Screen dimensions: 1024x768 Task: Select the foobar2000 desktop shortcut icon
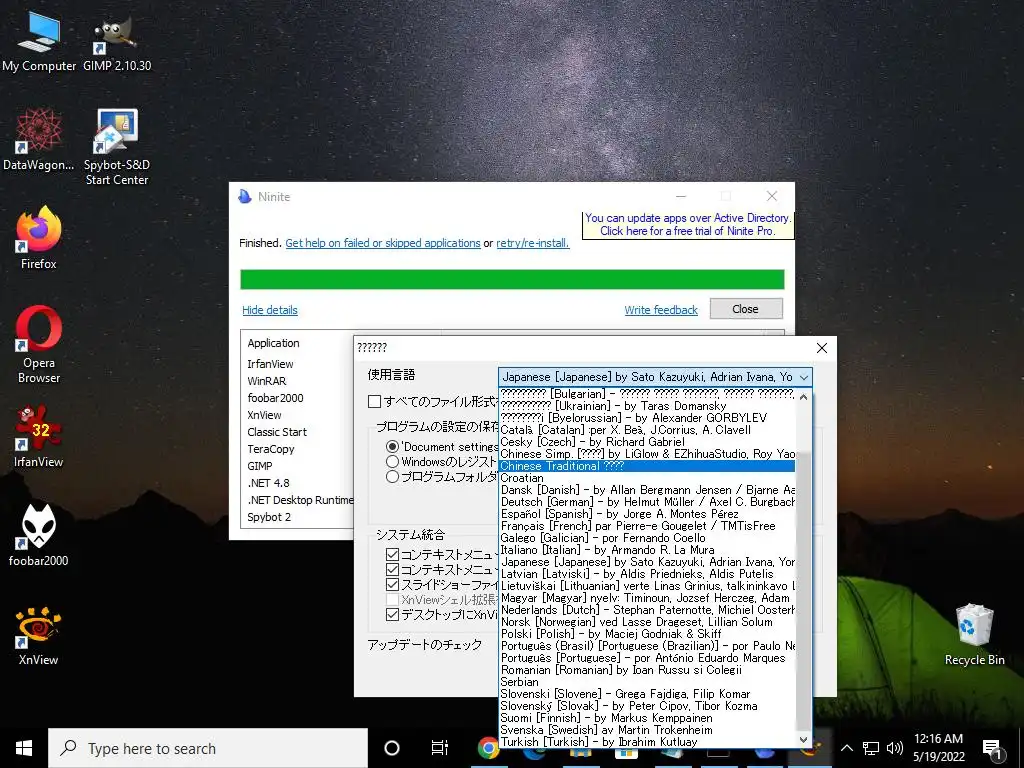(x=39, y=535)
